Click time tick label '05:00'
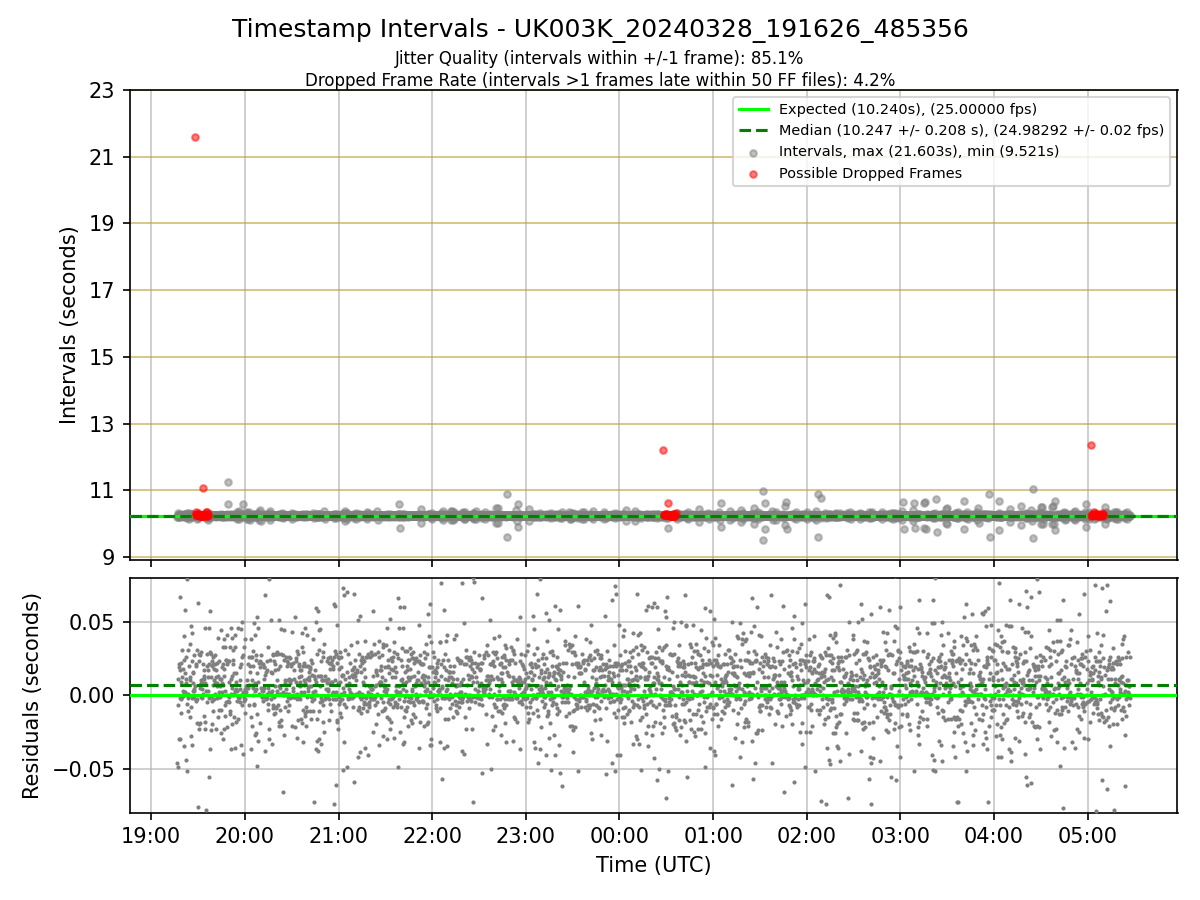The image size is (1200, 900). click(x=1088, y=836)
